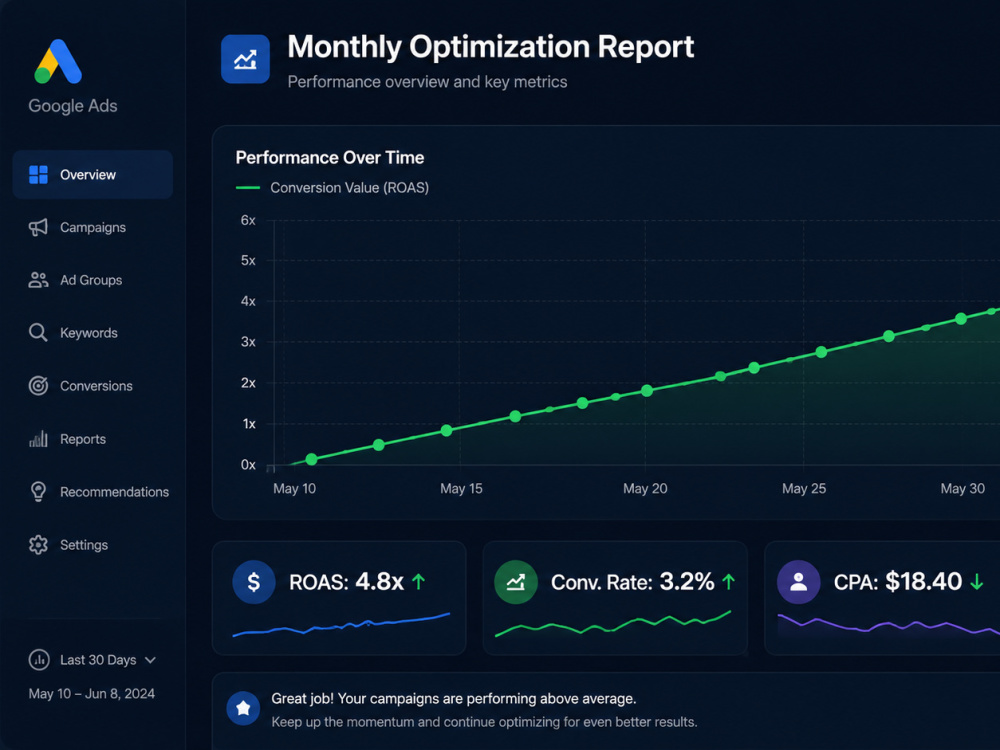Click the May 30 axis label
The image size is (1000, 750).
coord(962,489)
